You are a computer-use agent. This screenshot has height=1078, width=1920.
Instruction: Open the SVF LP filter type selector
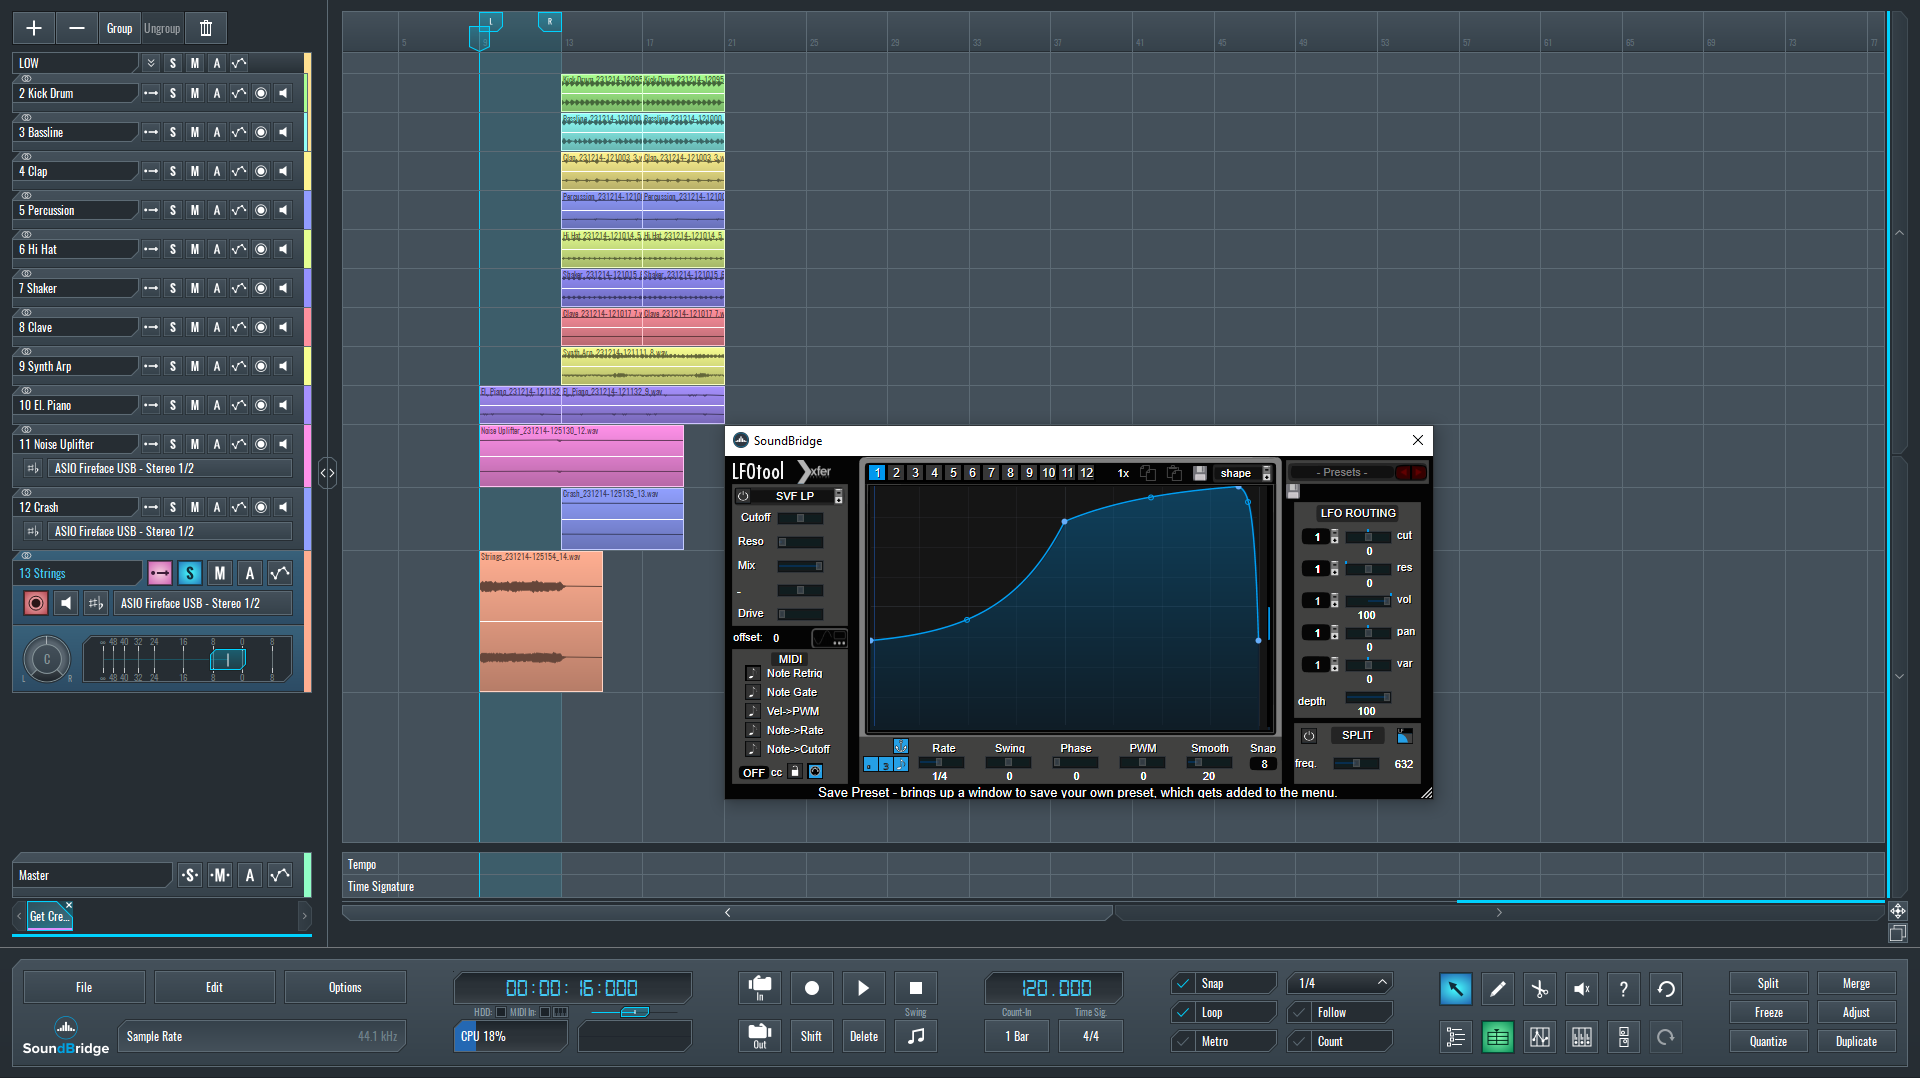coord(795,496)
